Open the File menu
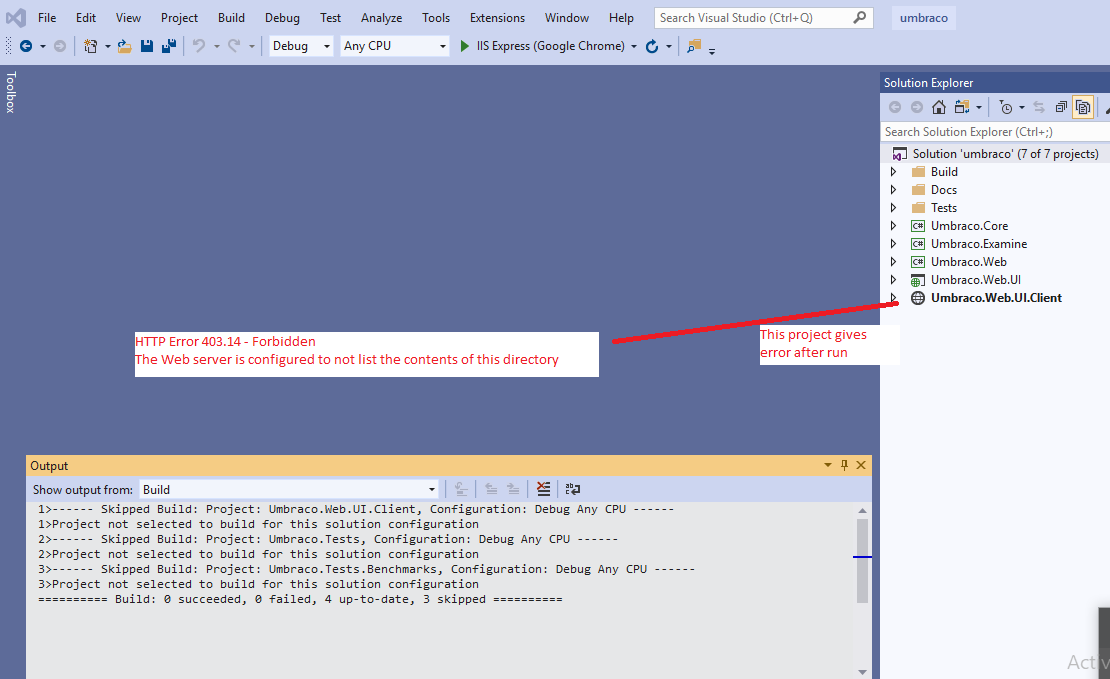This screenshot has width=1110, height=679. (47, 18)
